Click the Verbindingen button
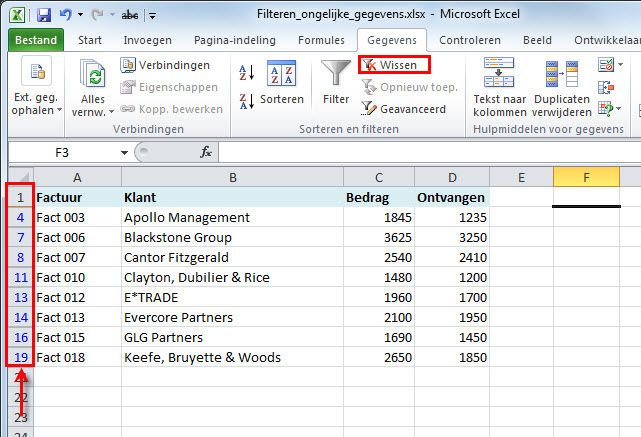 165,65
